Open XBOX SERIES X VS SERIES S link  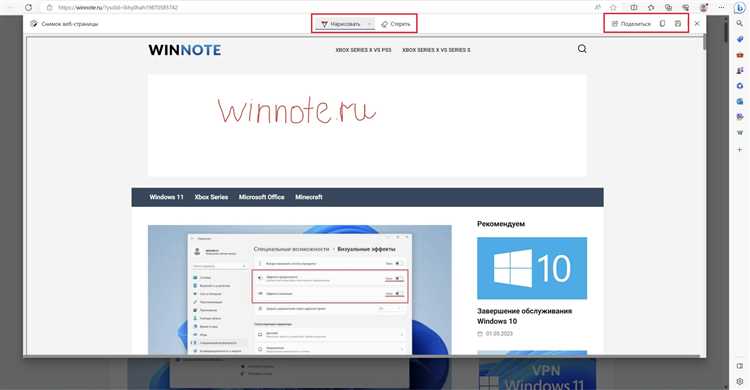[436, 50]
